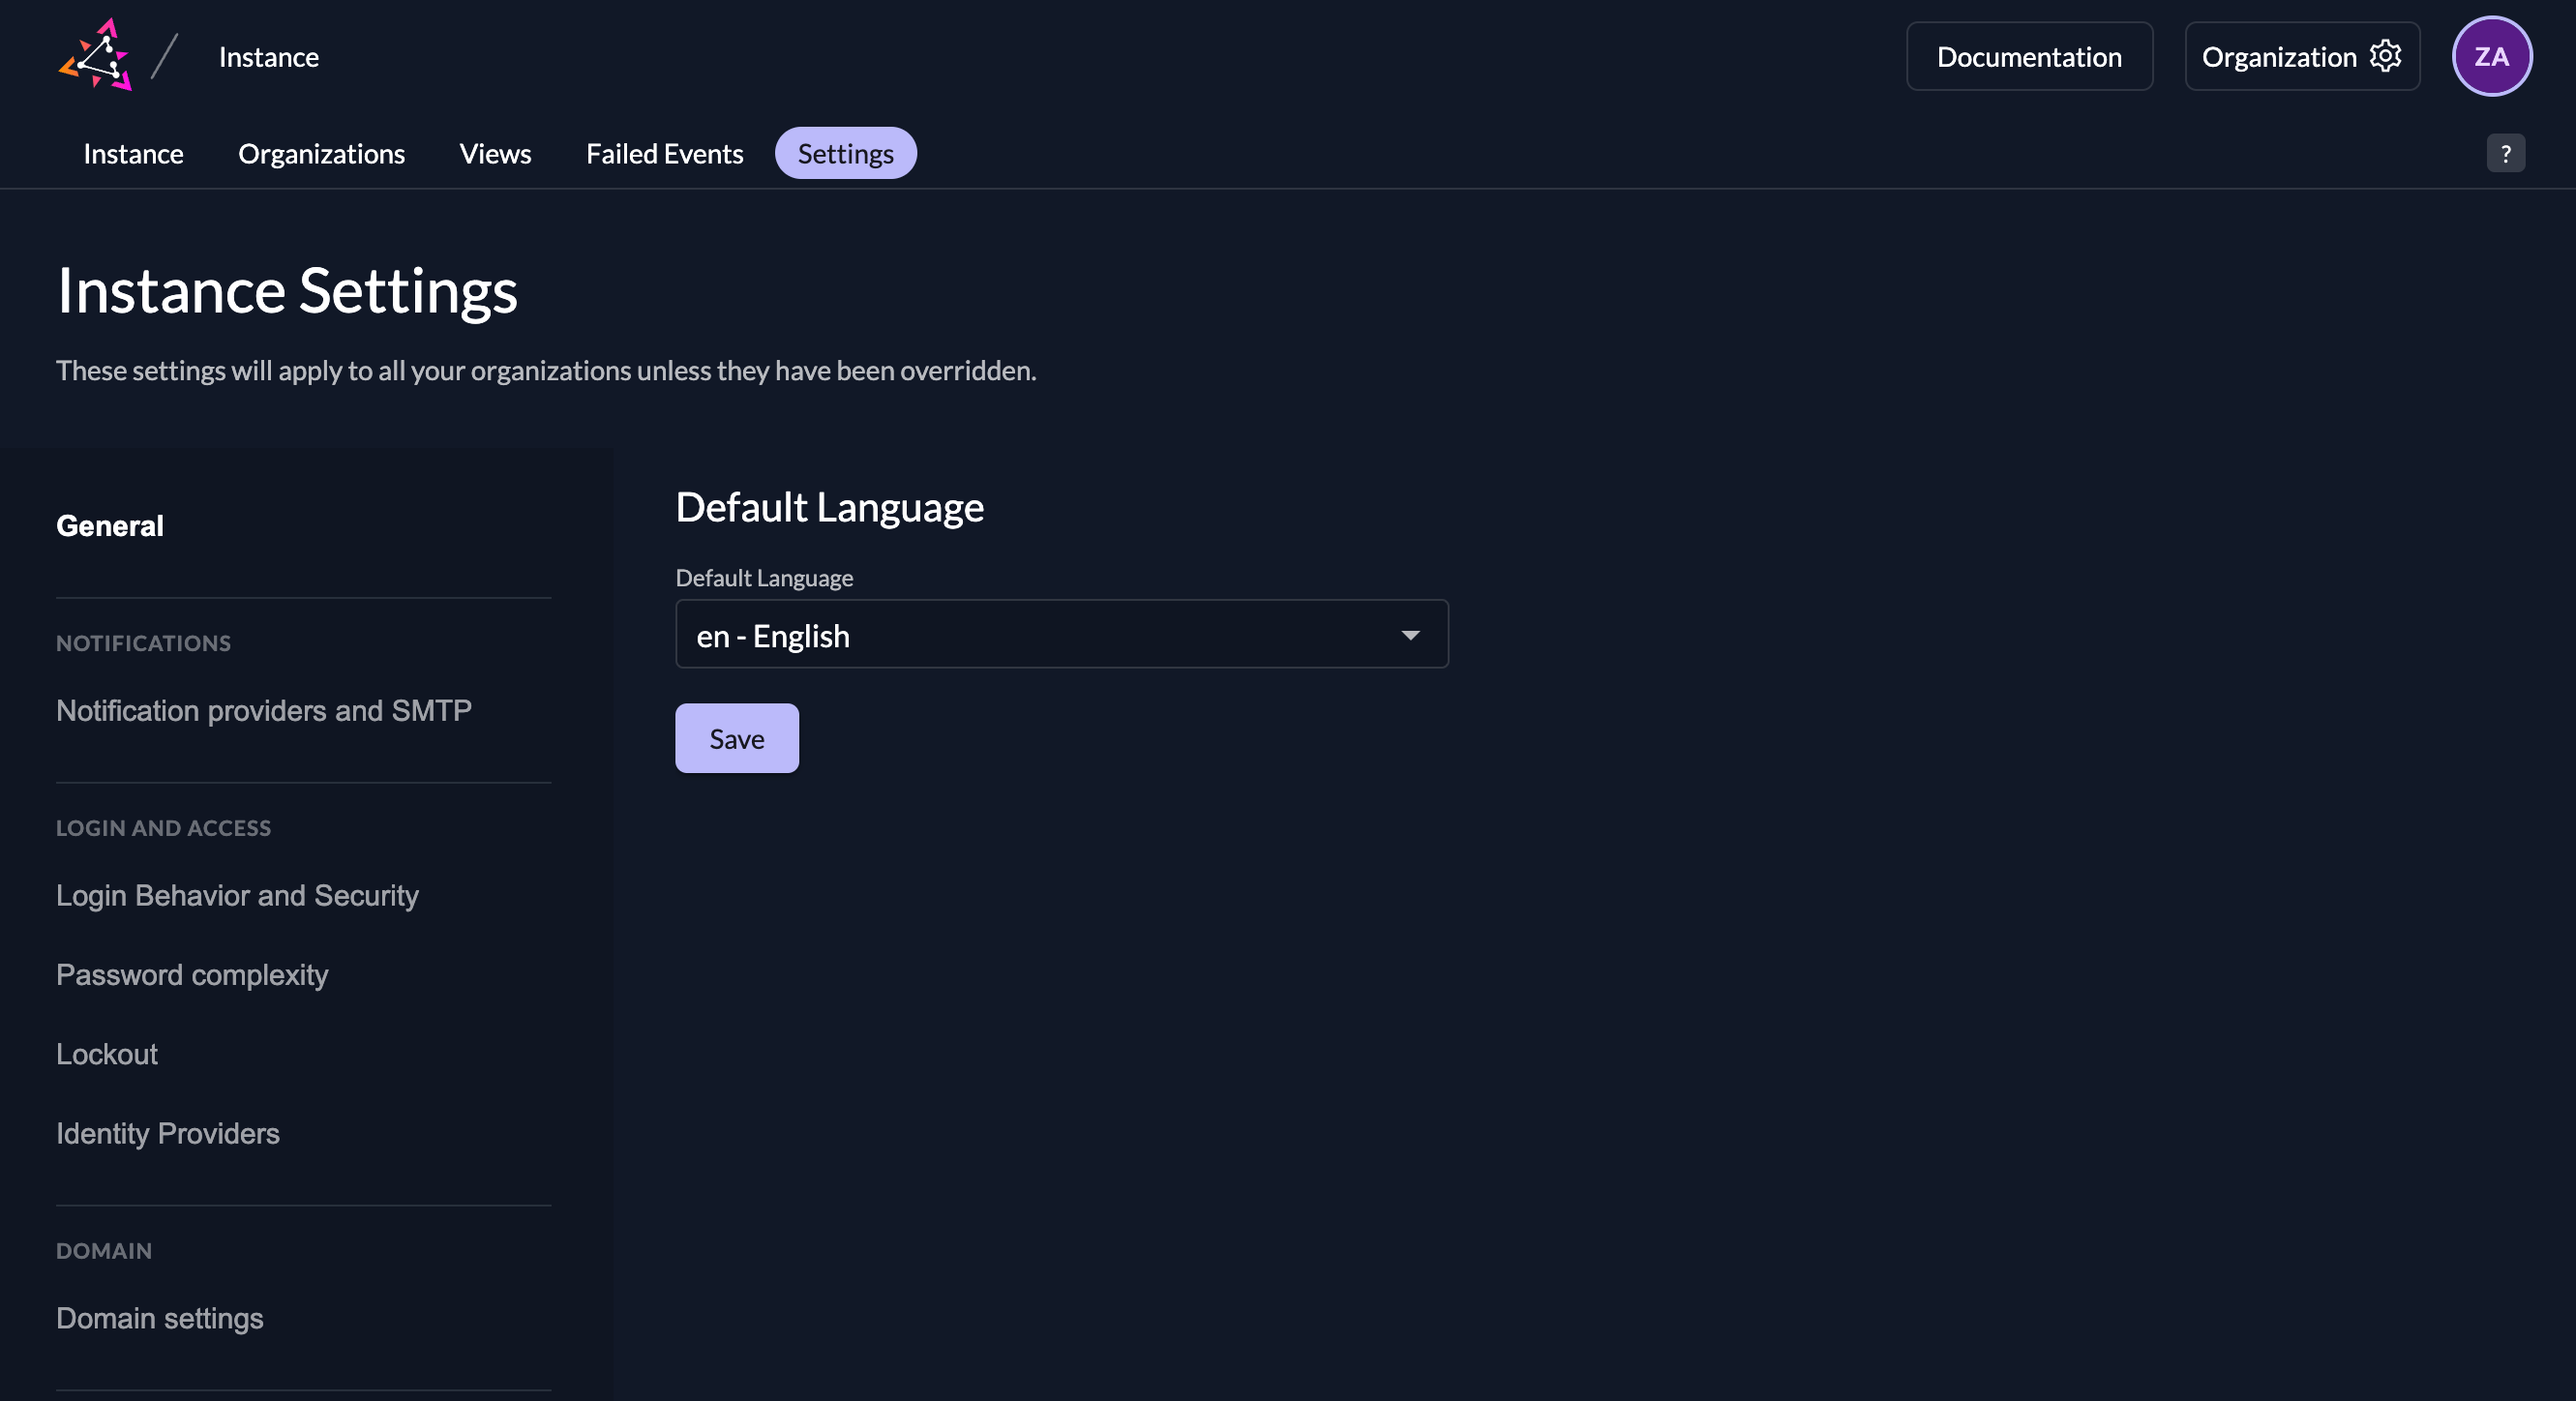Open Login Behavior and Security settings
The height and width of the screenshot is (1401, 2576).
pos(237,895)
